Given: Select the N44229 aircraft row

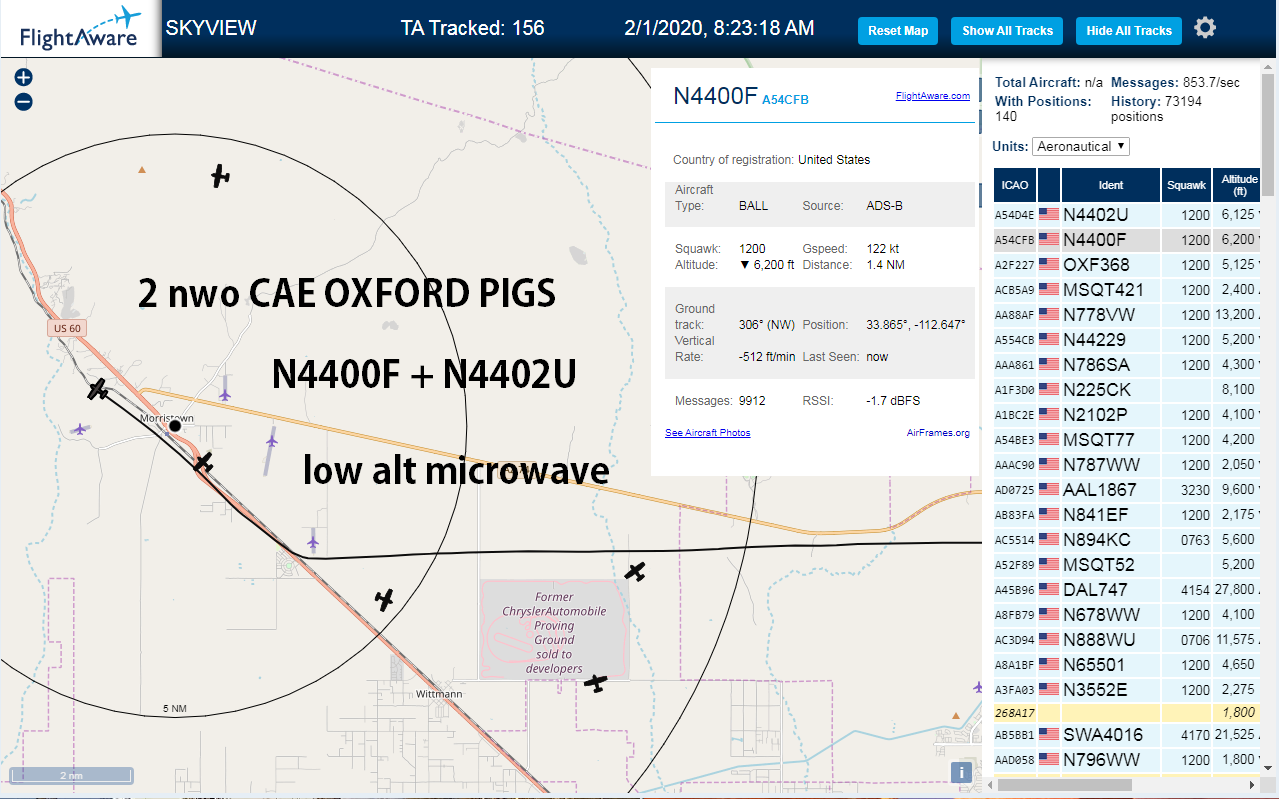Looking at the screenshot, I should point(1127,340).
